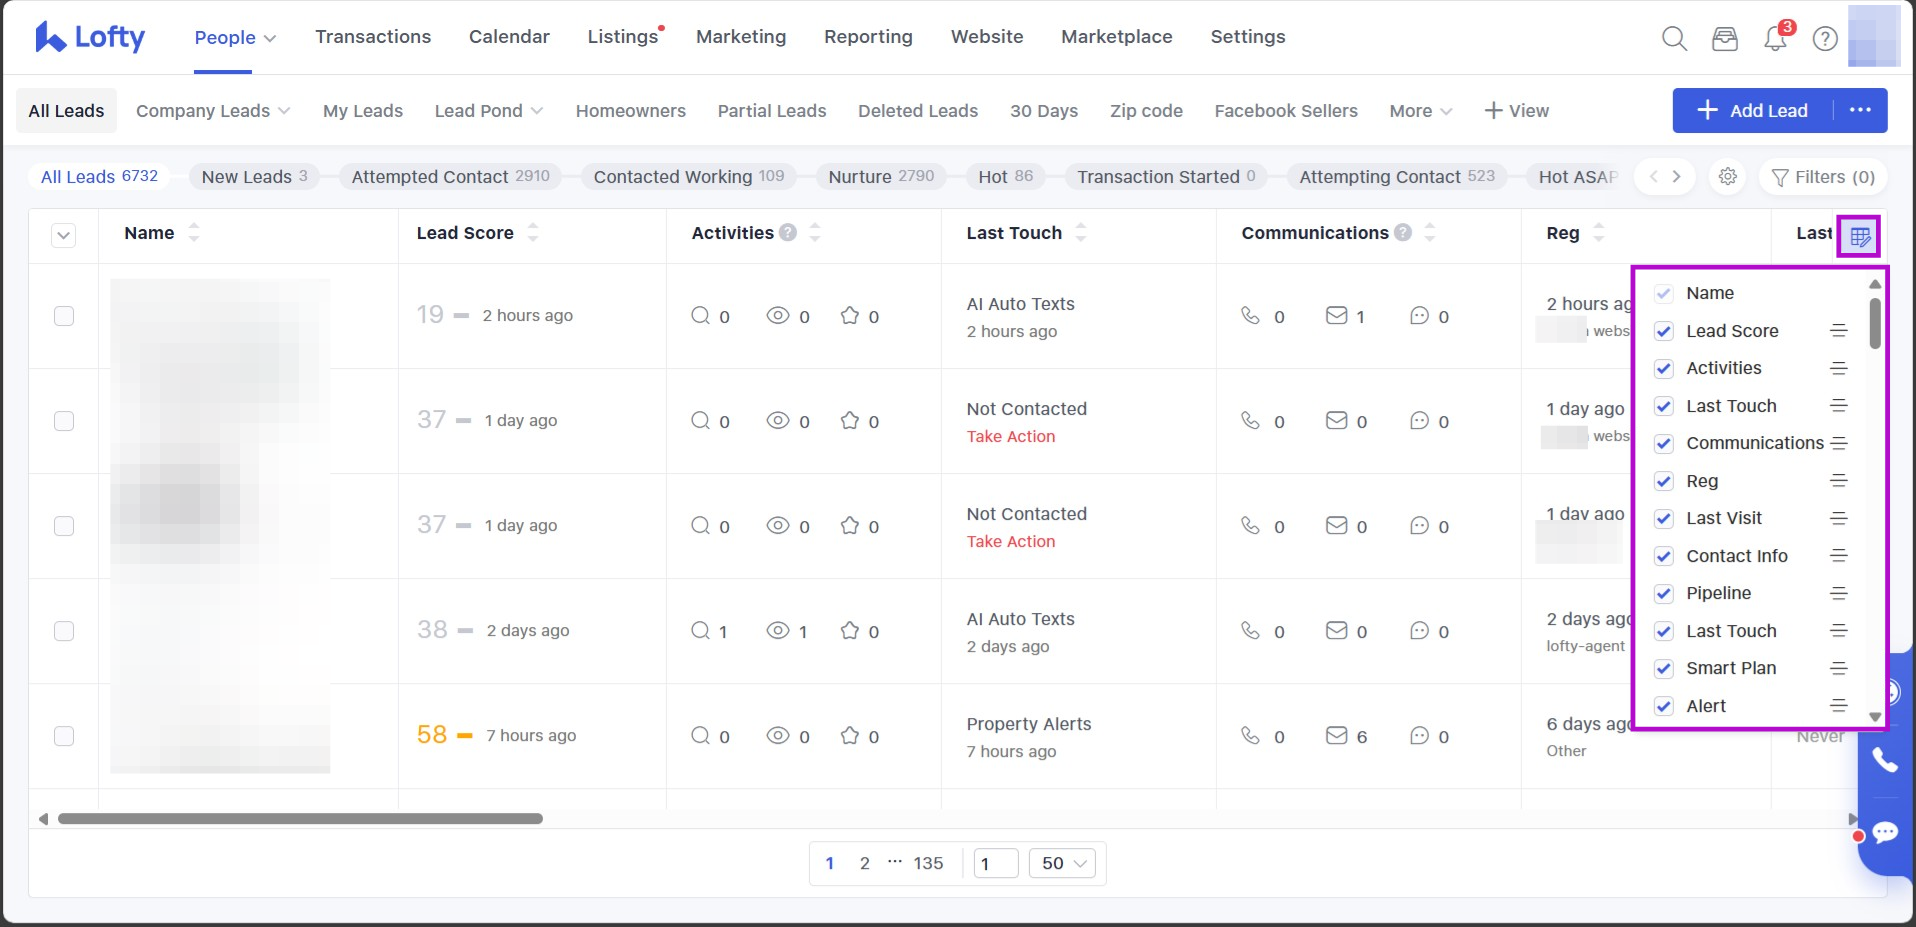The width and height of the screenshot is (1916, 927).
Task: Open the 50 per page dropdown
Action: coord(1062,863)
